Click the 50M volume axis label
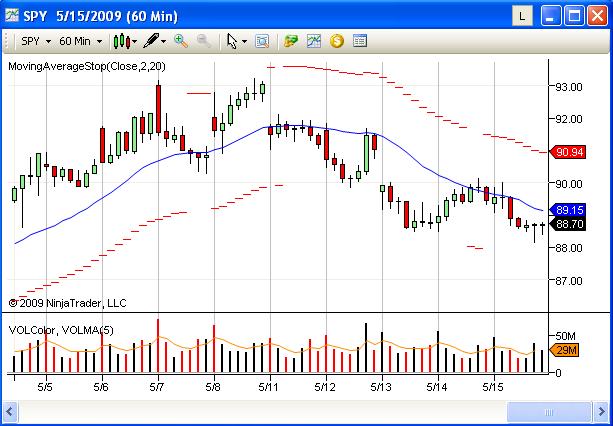The image size is (613, 426). (x=565, y=336)
